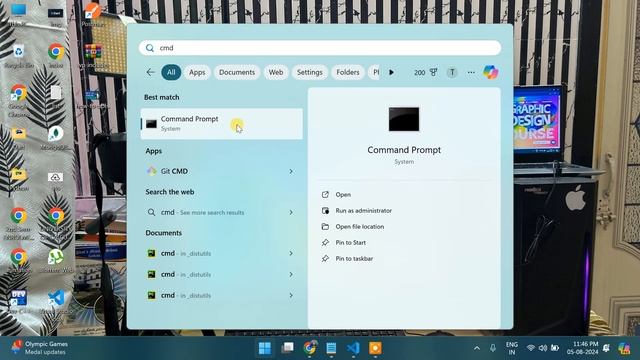640x360 pixels.
Task: Choose Open in the preview pane
Action: tap(343, 195)
